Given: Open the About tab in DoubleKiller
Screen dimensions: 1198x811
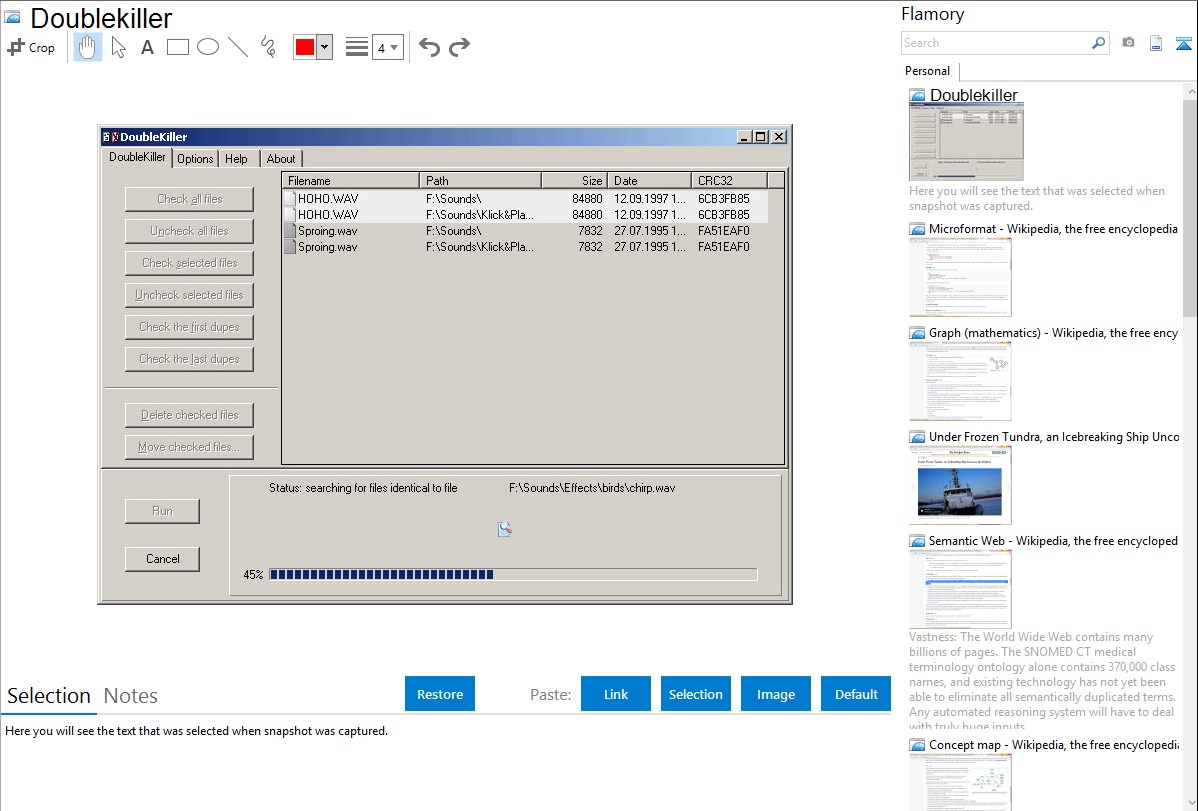Looking at the screenshot, I should tap(280, 159).
